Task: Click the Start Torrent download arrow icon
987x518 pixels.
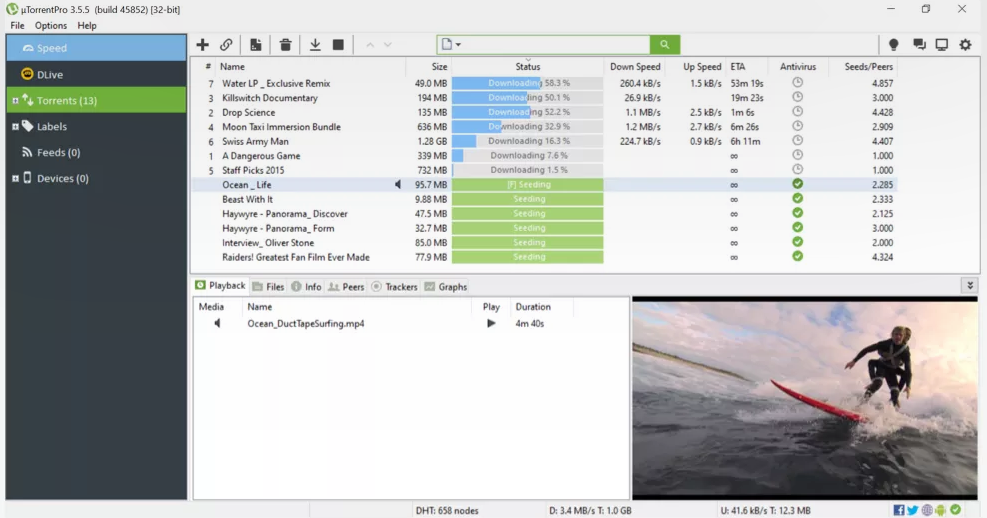Action: (315, 45)
